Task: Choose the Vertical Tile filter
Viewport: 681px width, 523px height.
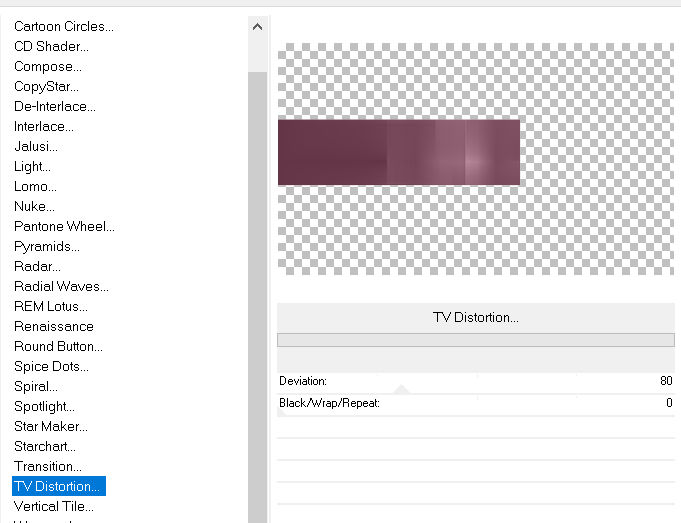Action: point(54,506)
